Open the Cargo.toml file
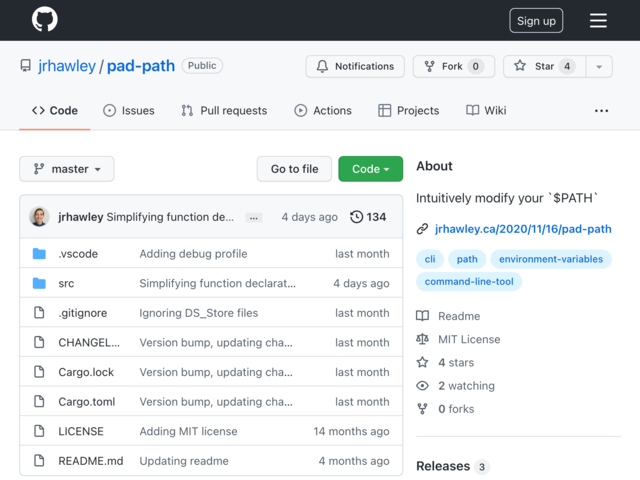The width and height of the screenshot is (640, 480). click(87, 402)
